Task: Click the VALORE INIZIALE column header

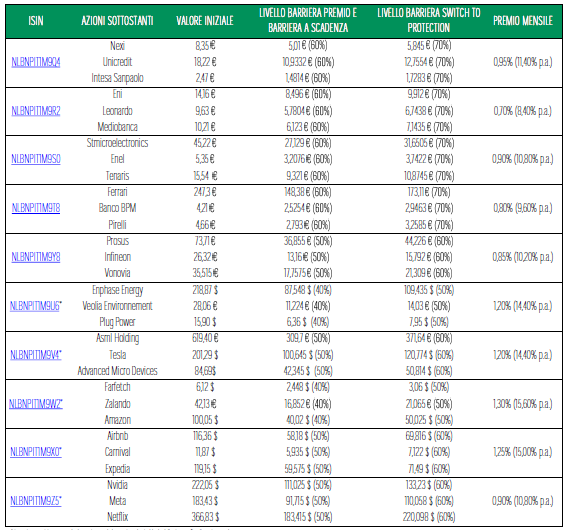Action: coord(205,21)
